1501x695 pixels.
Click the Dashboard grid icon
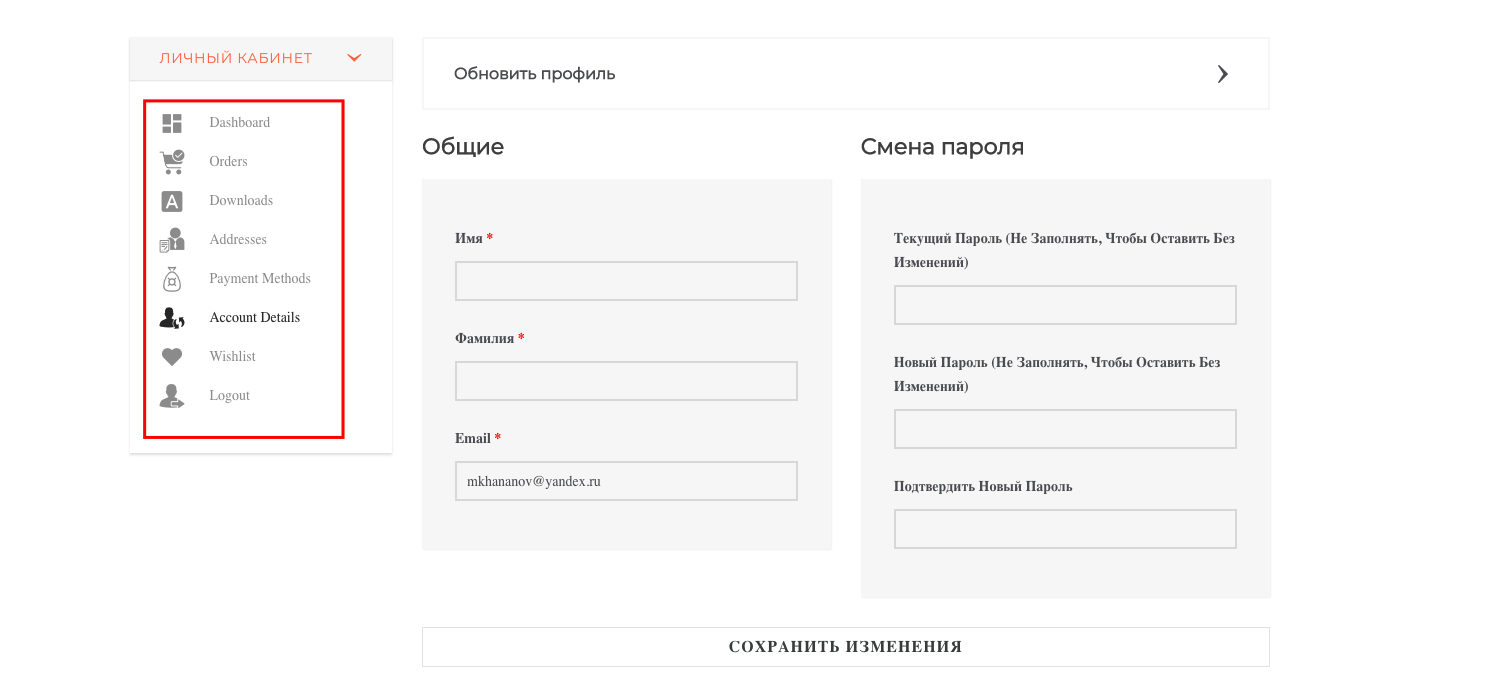[x=172, y=123]
